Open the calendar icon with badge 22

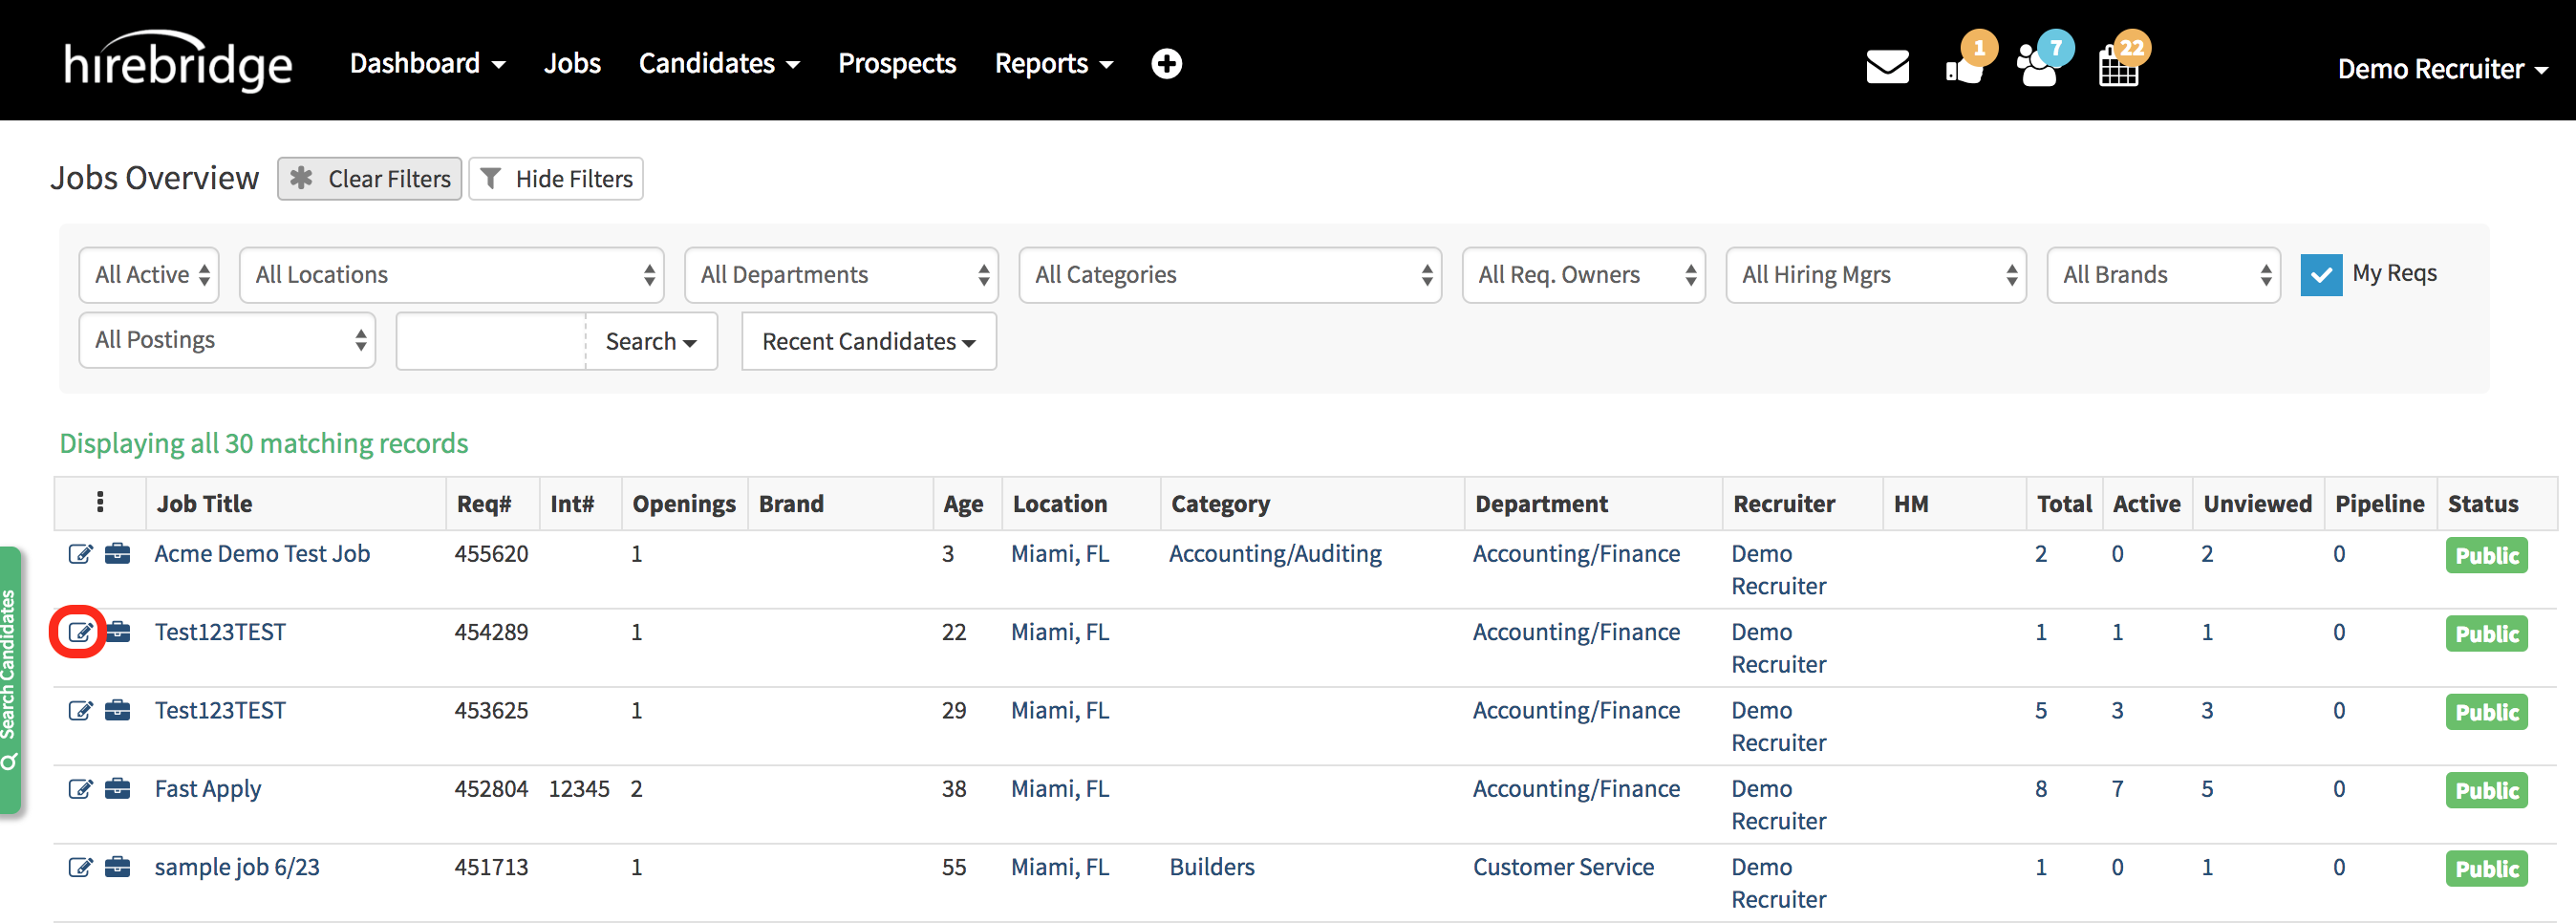tap(2118, 67)
